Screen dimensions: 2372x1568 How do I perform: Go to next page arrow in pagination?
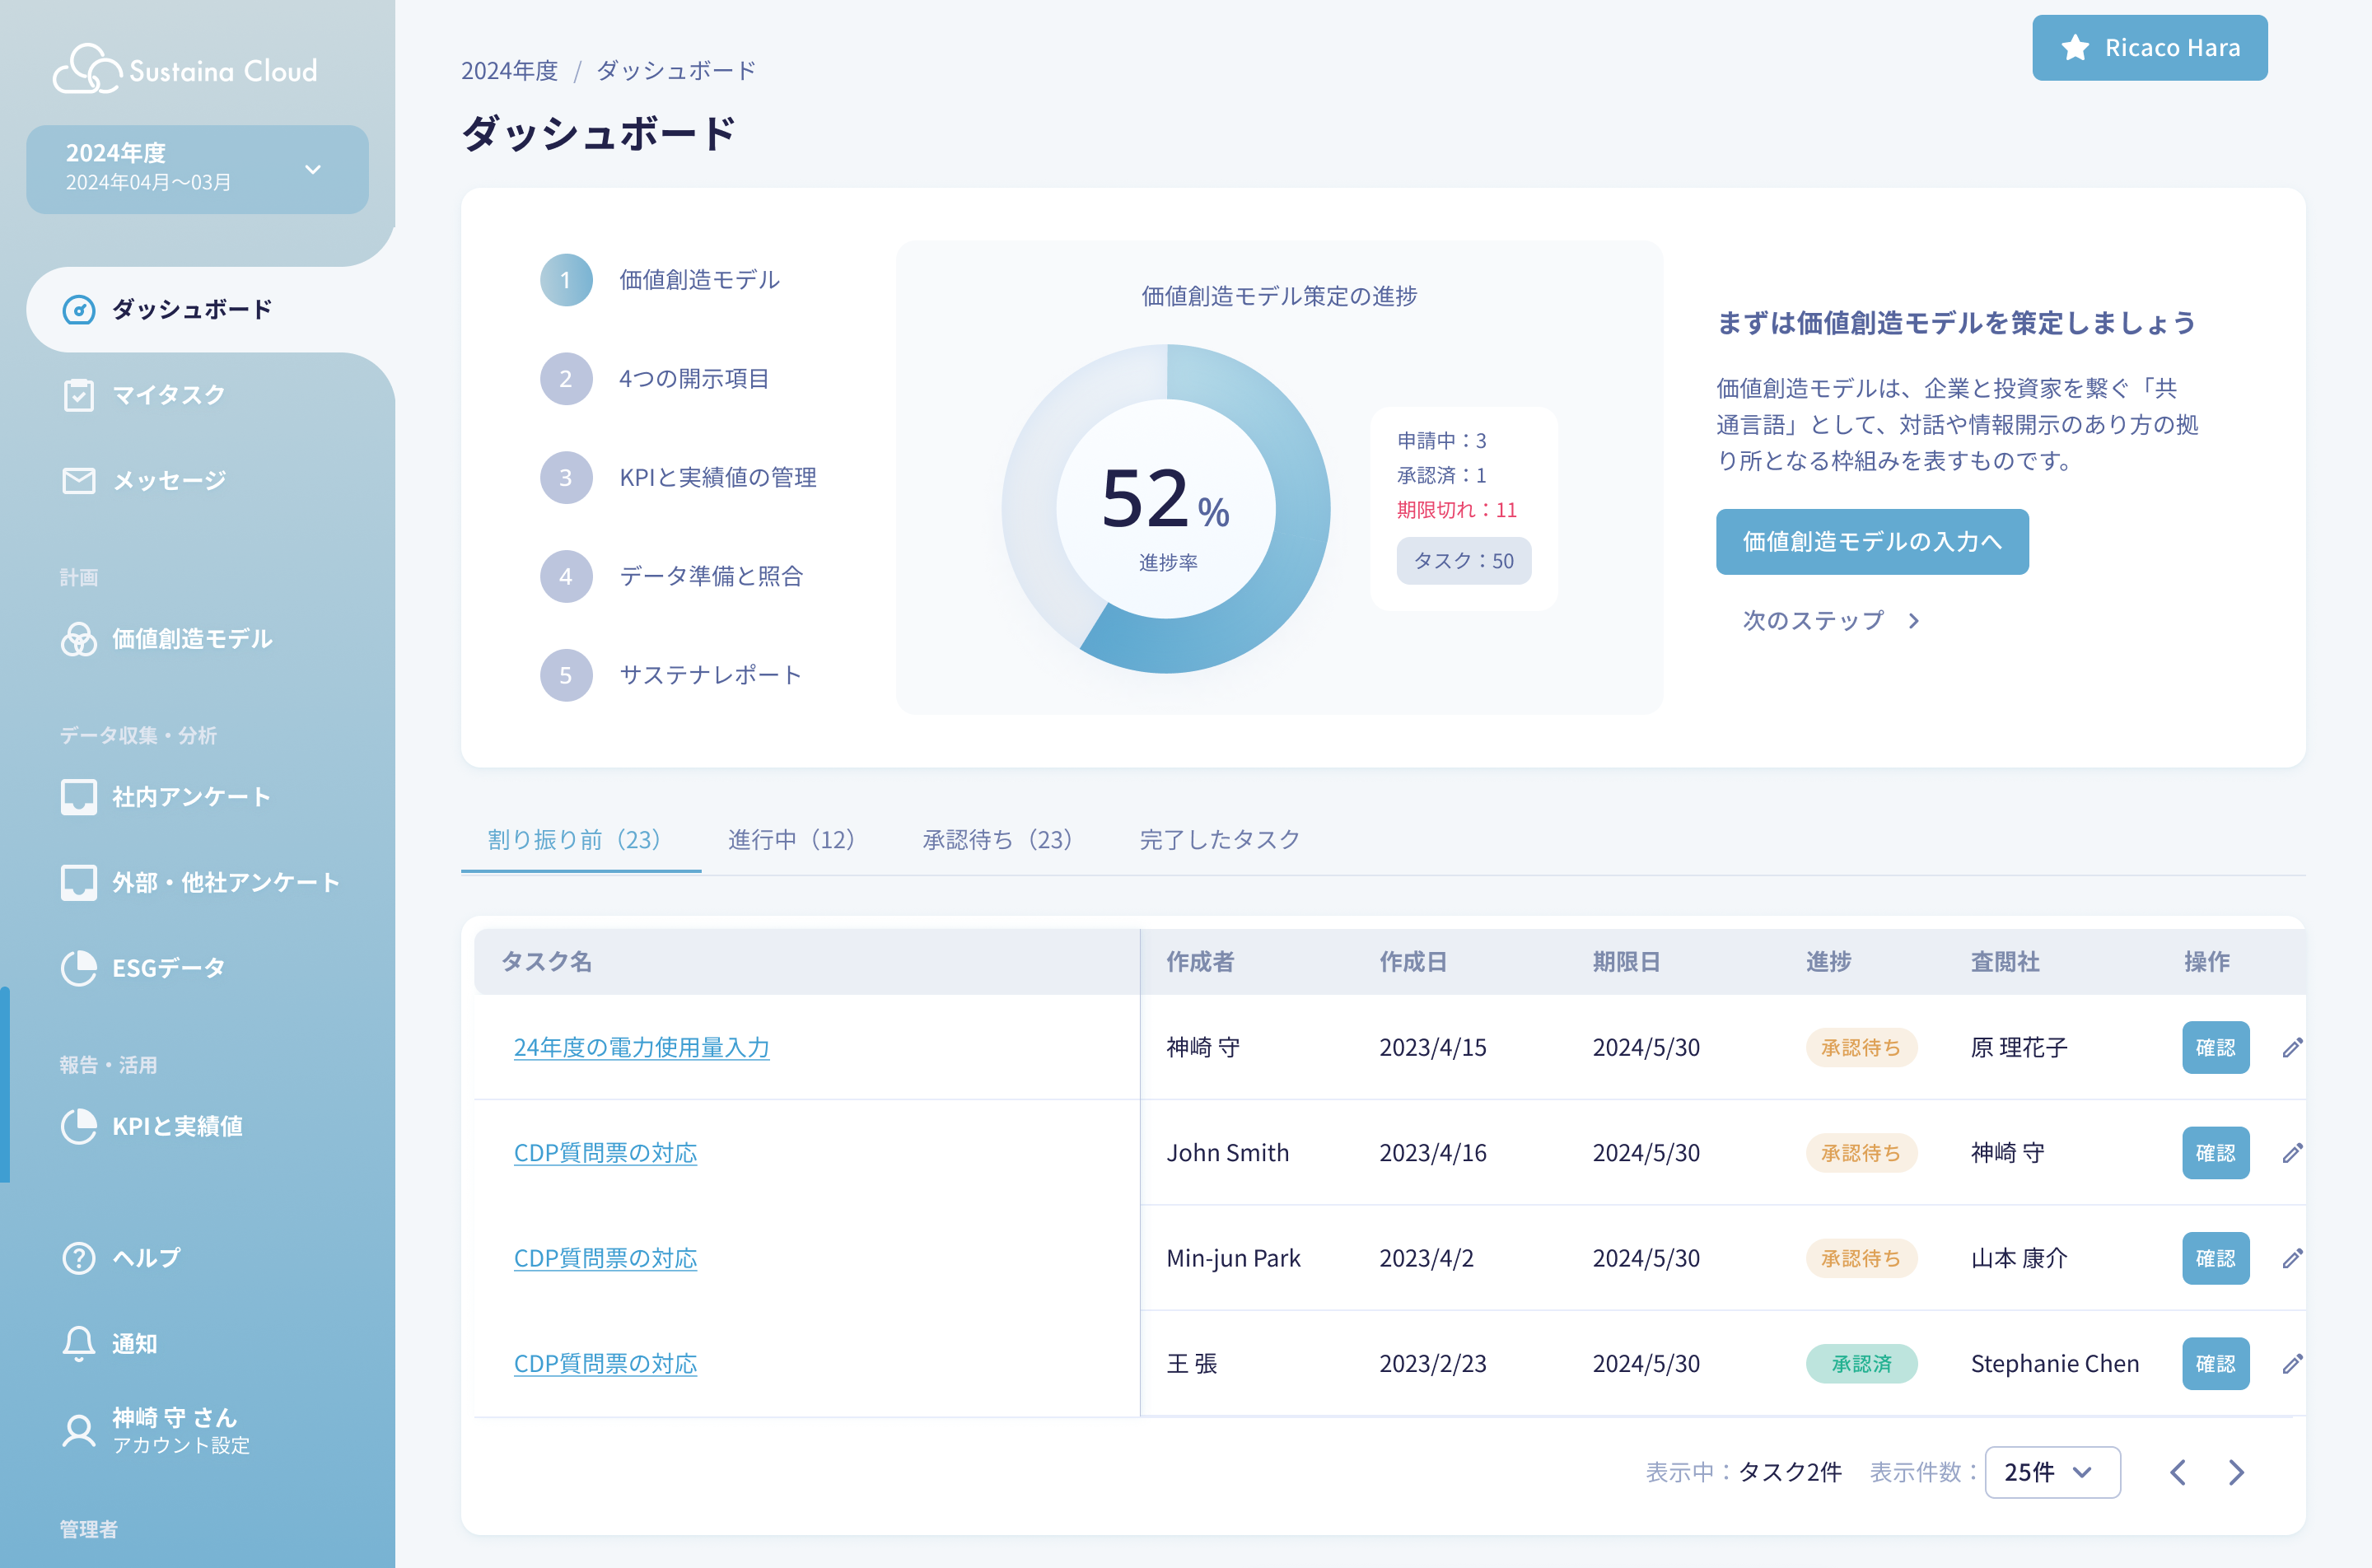[x=2236, y=1472]
